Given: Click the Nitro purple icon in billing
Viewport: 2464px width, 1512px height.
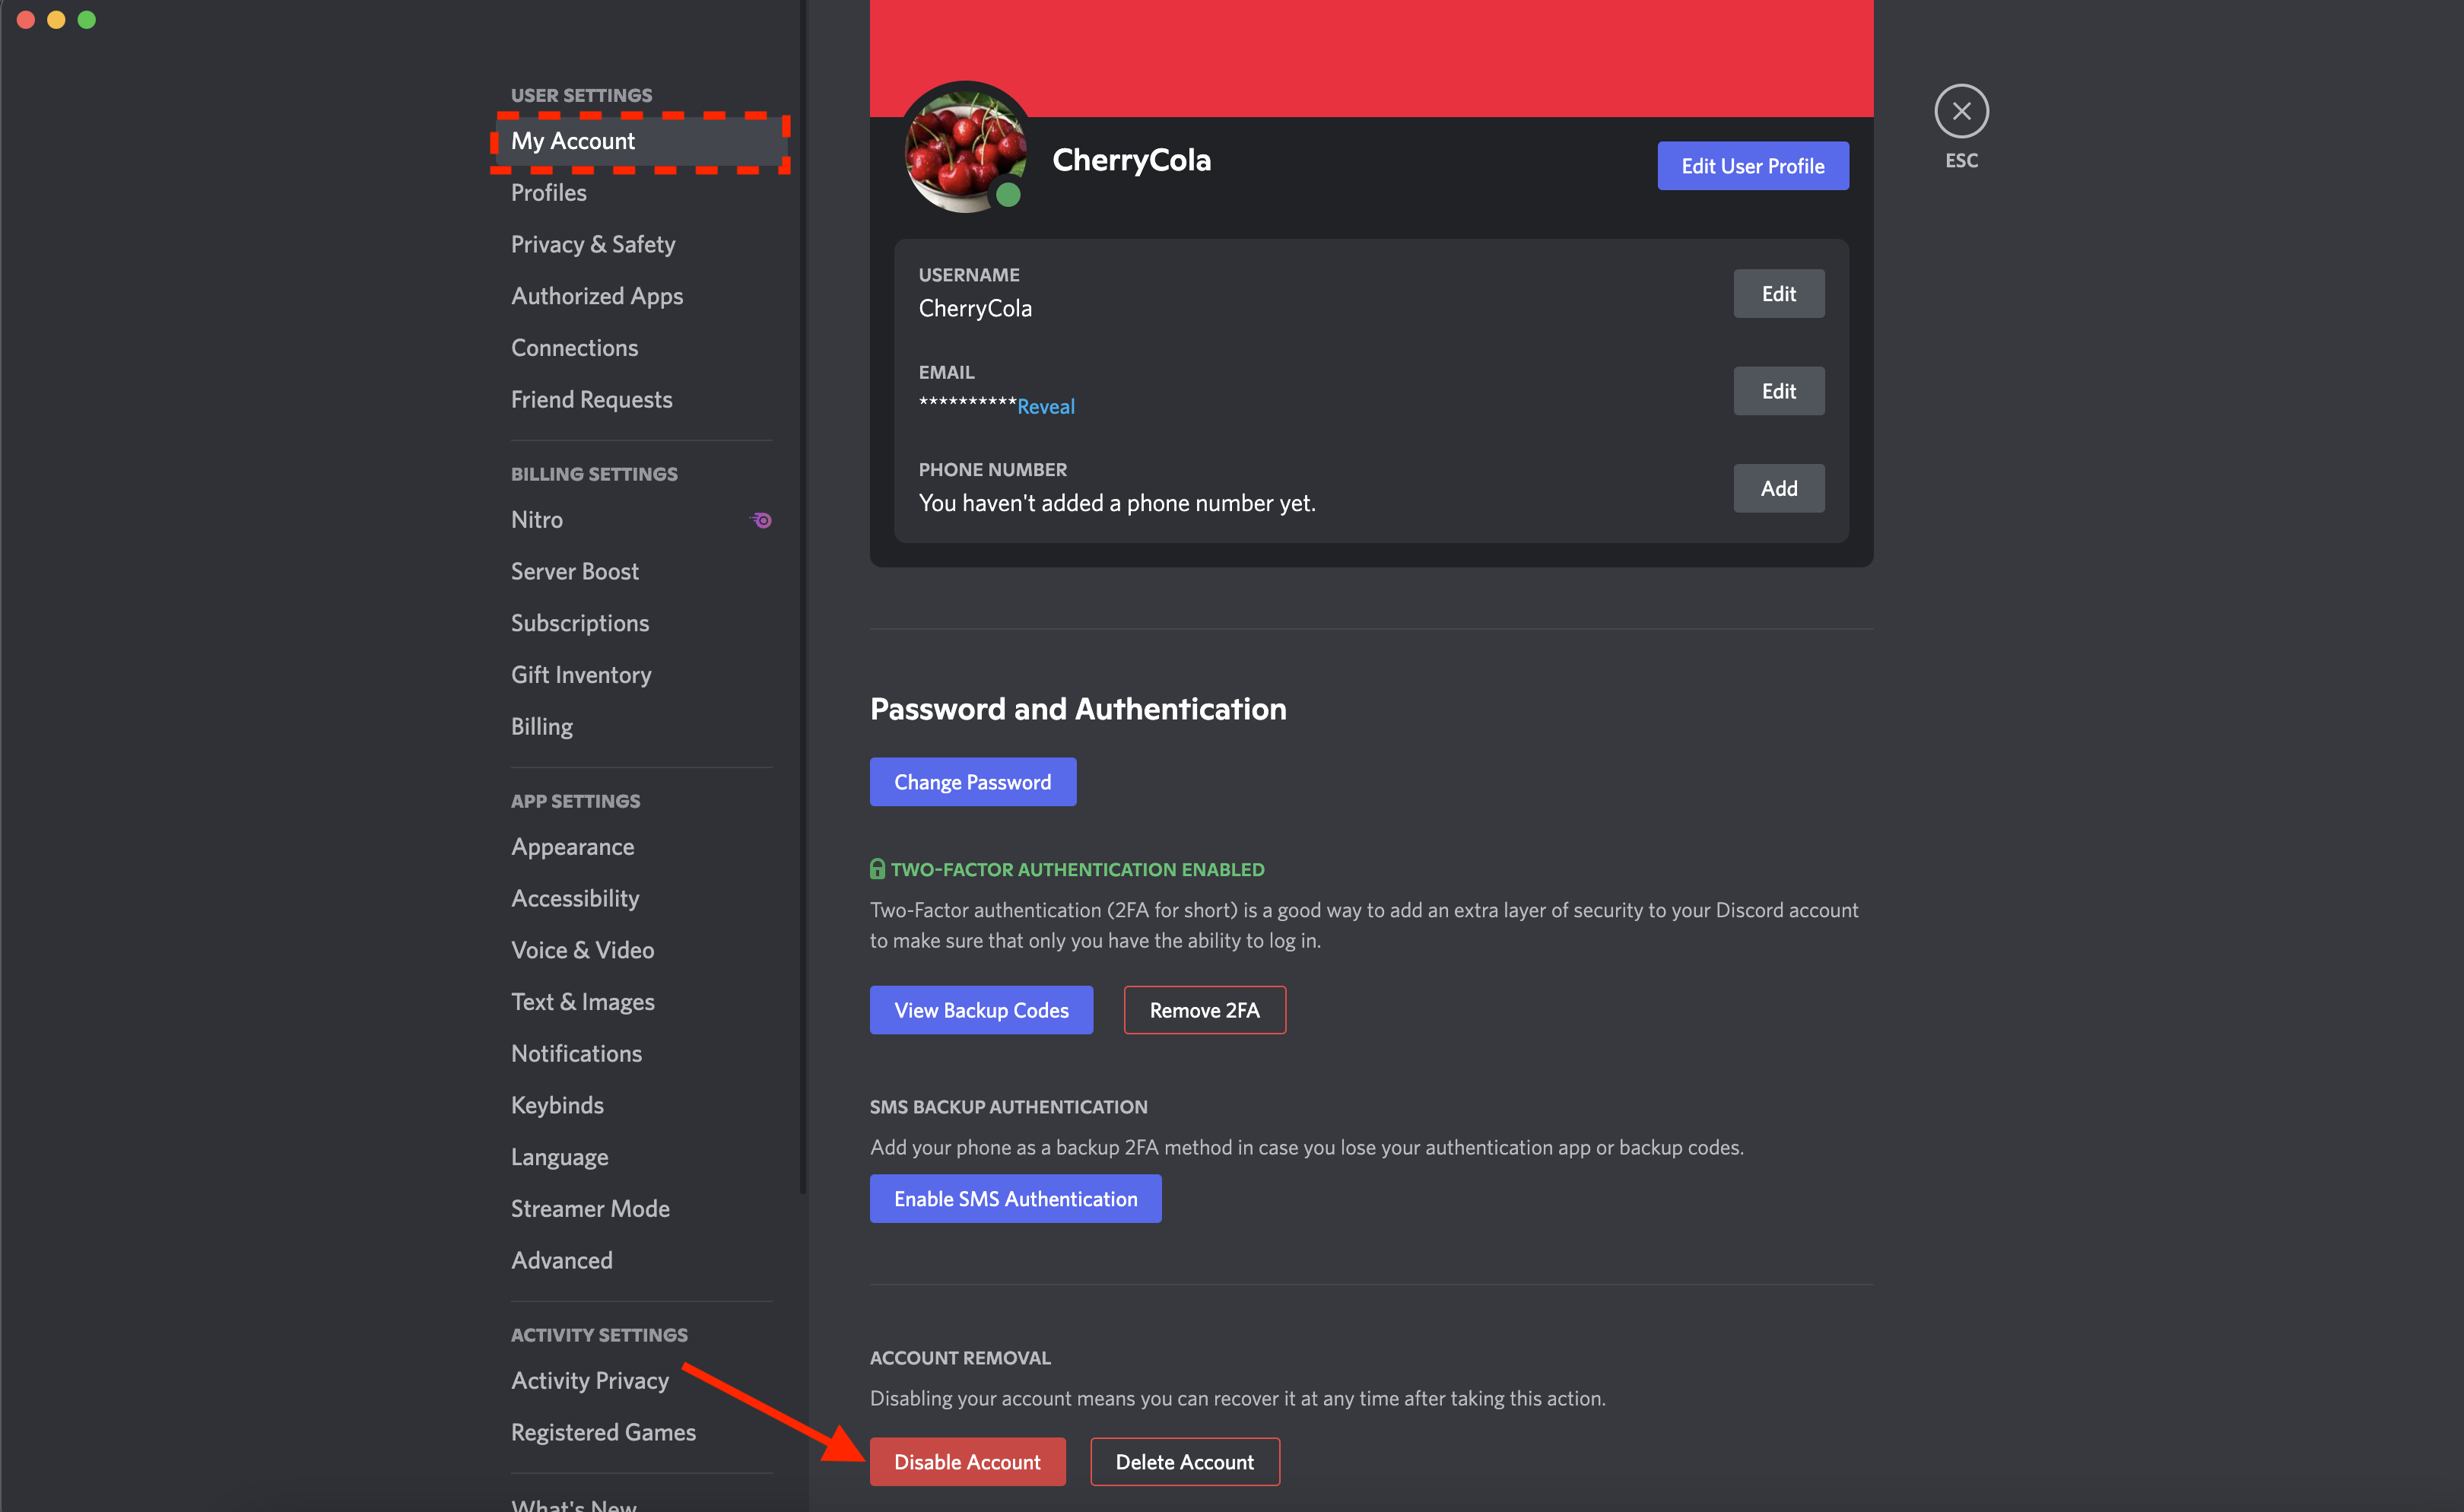Looking at the screenshot, I should coord(760,517).
